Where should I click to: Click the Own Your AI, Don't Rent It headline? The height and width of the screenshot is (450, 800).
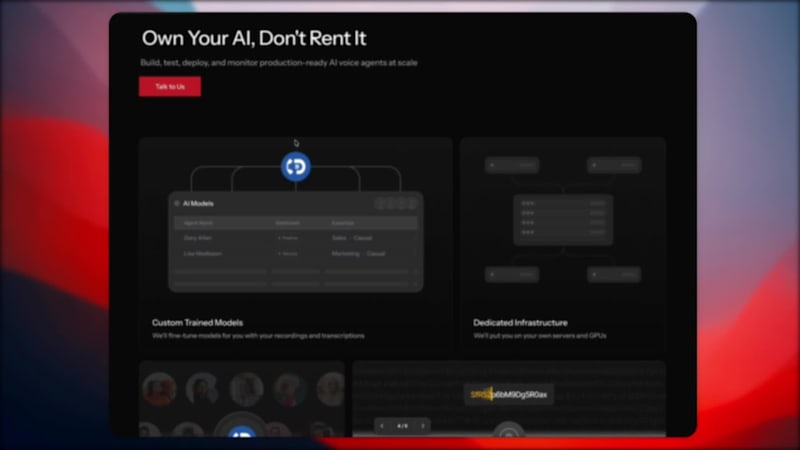[254, 38]
